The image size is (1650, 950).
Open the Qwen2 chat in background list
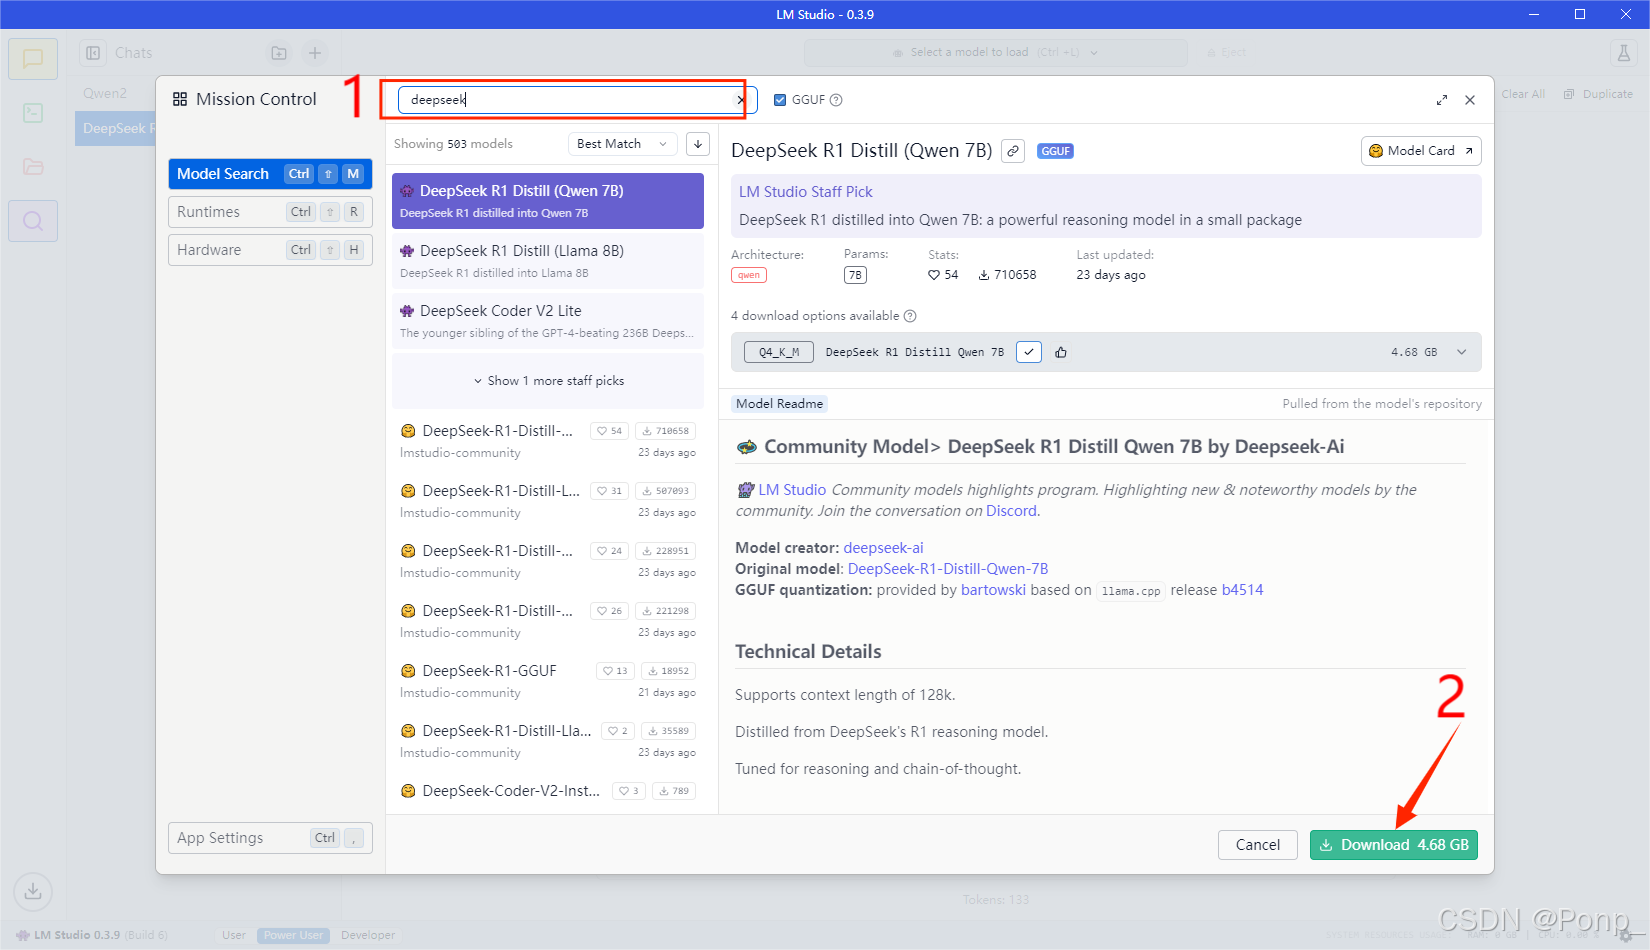[105, 93]
